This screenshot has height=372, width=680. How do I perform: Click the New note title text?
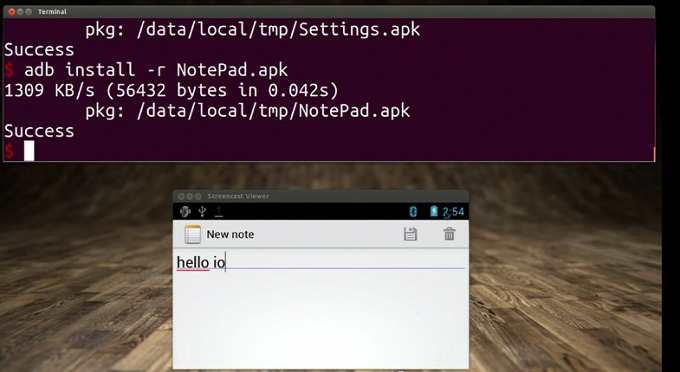tap(230, 235)
